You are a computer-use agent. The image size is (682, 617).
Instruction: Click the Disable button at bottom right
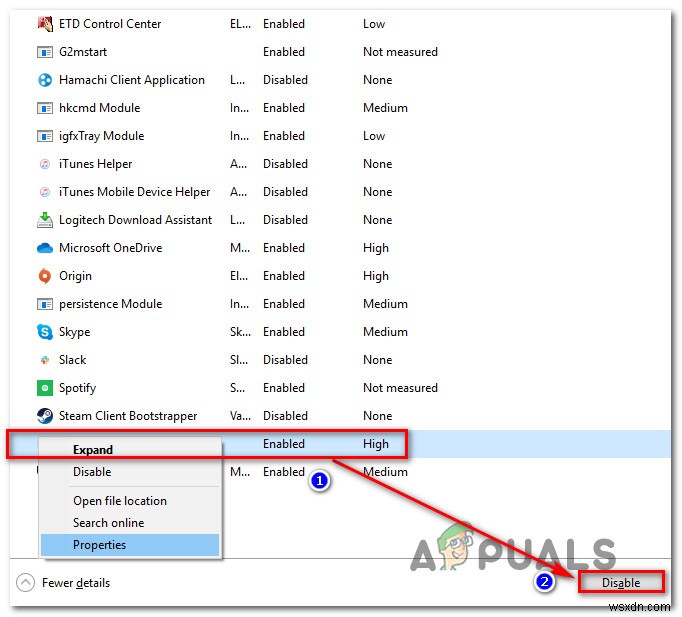point(621,583)
